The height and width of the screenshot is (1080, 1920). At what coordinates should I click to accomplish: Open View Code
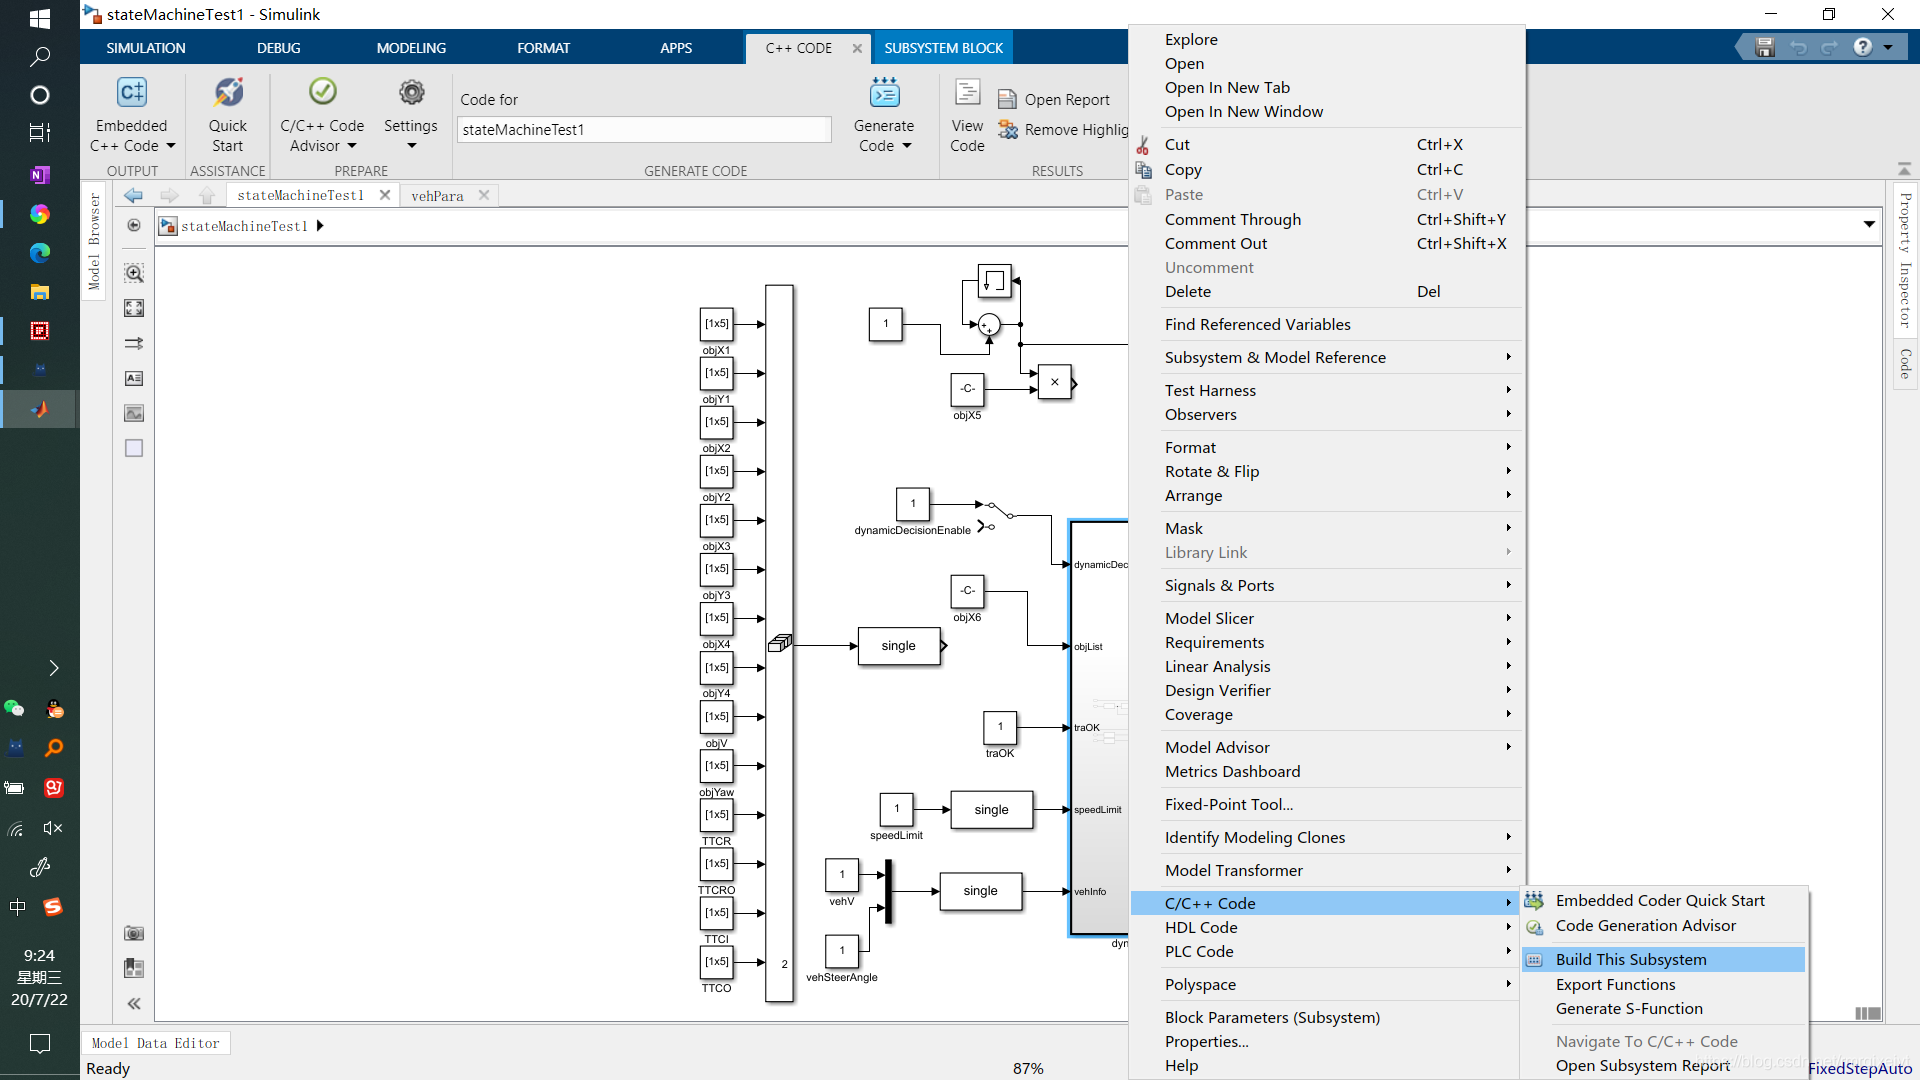[967, 114]
